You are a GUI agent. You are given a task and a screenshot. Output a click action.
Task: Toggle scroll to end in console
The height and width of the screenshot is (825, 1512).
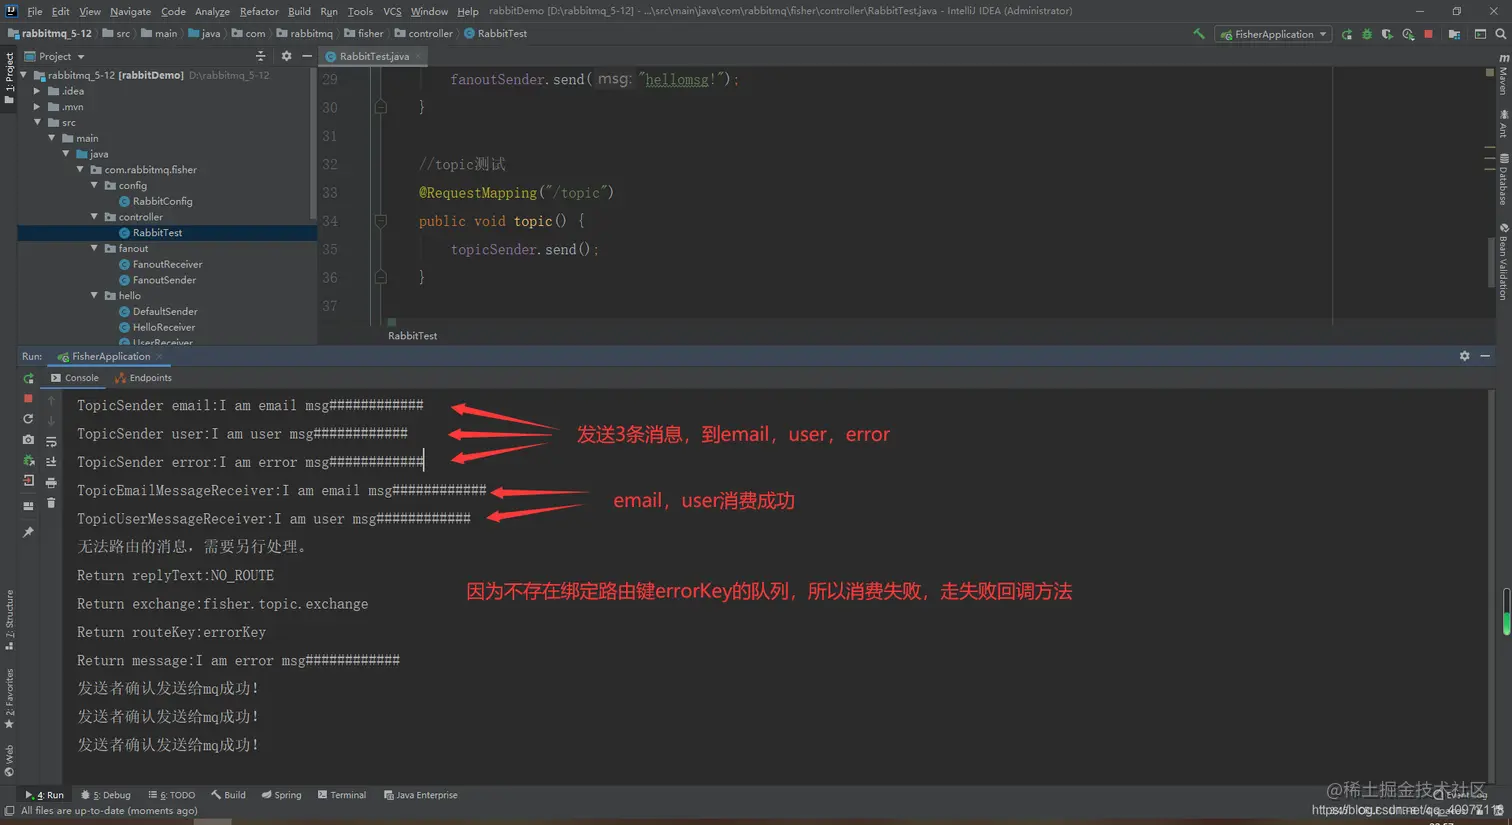pyautogui.click(x=51, y=462)
